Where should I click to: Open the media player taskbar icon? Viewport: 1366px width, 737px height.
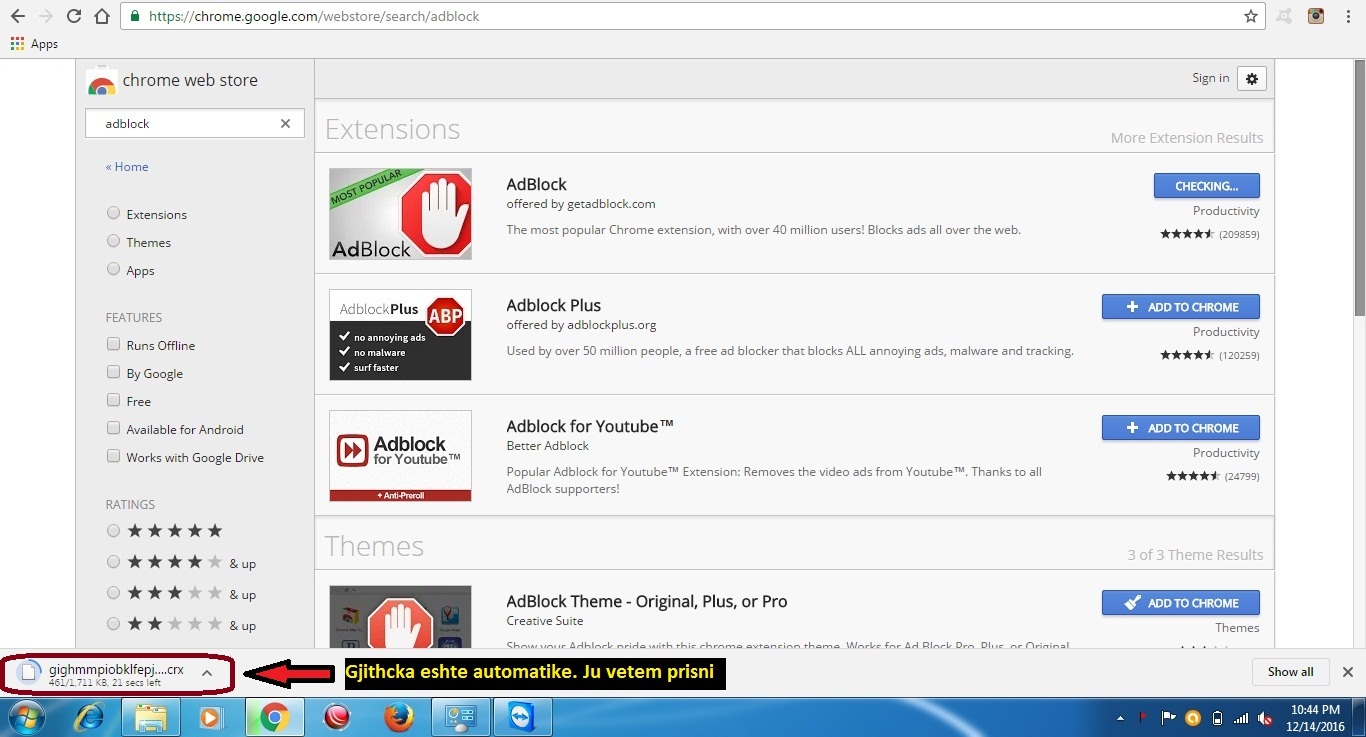point(211,718)
